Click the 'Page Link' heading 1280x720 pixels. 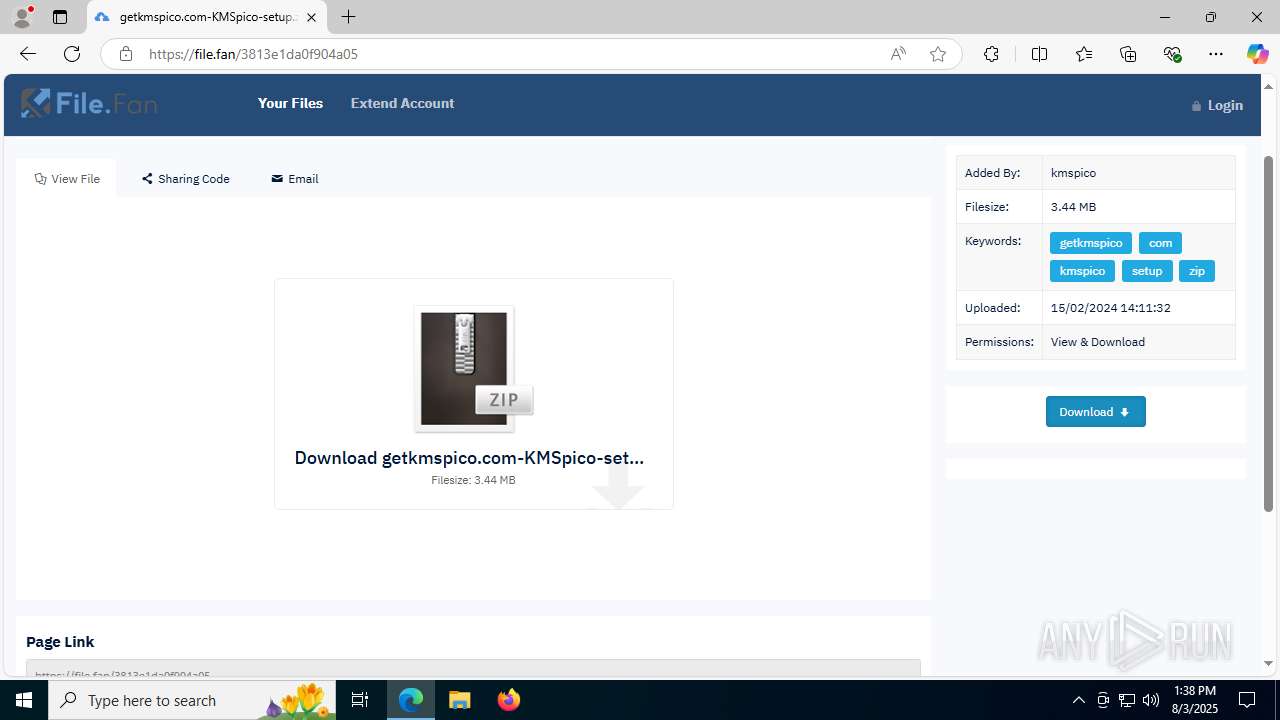[60, 642]
